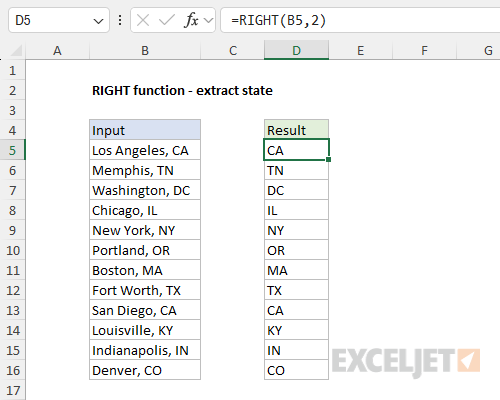Select column C header

click(x=233, y=51)
